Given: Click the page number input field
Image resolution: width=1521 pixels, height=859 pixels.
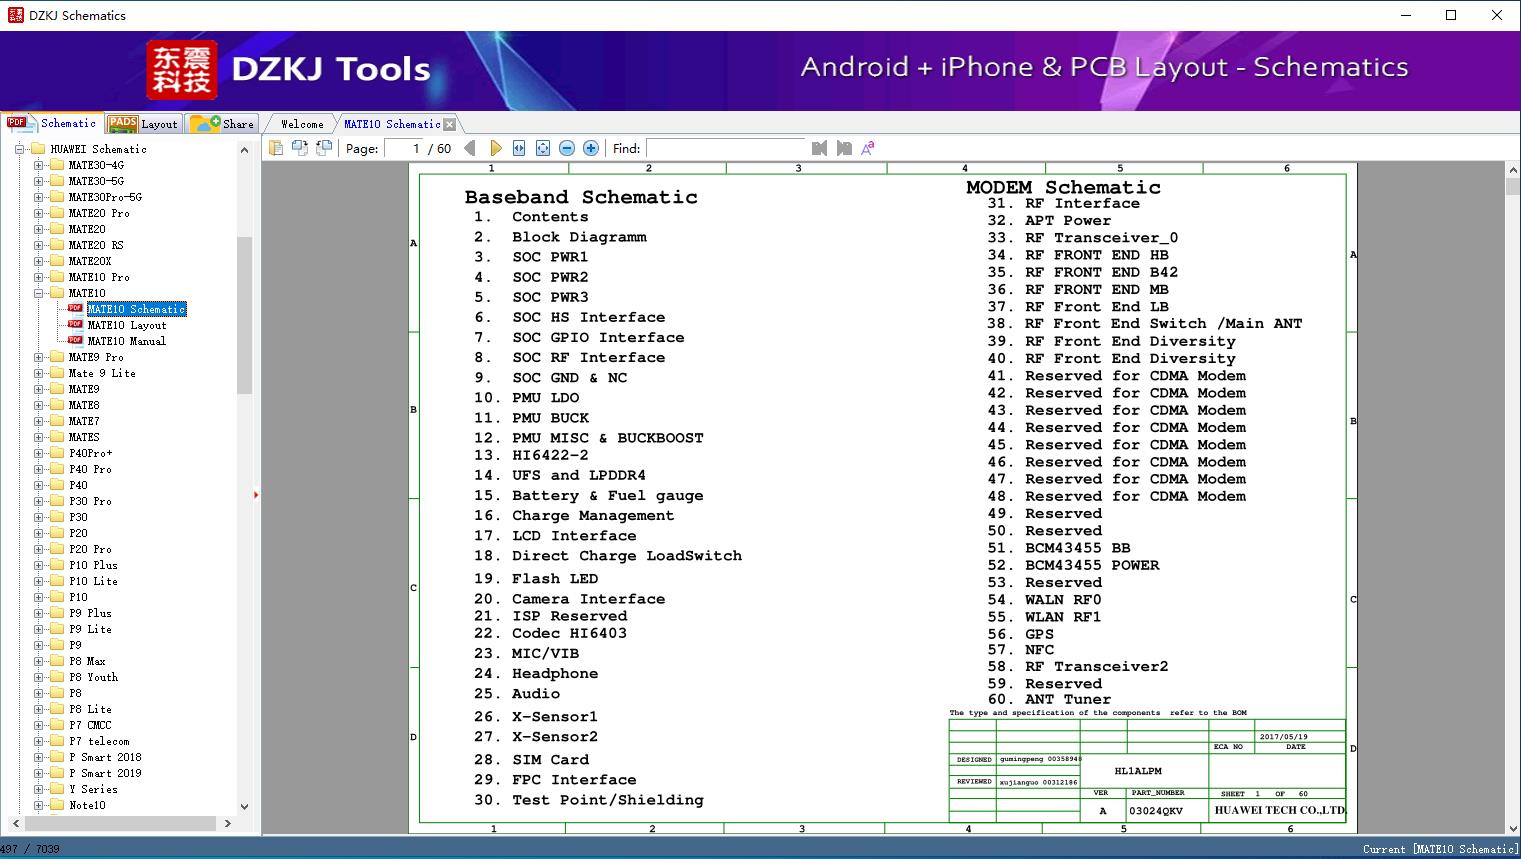Looking at the screenshot, I should pyautogui.click(x=403, y=148).
